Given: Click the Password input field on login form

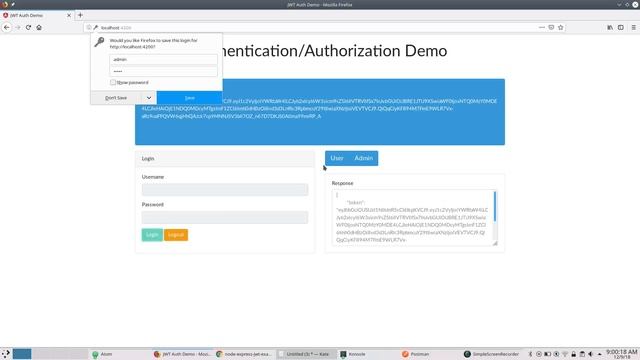Looking at the screenshot, I should [225, 217].
